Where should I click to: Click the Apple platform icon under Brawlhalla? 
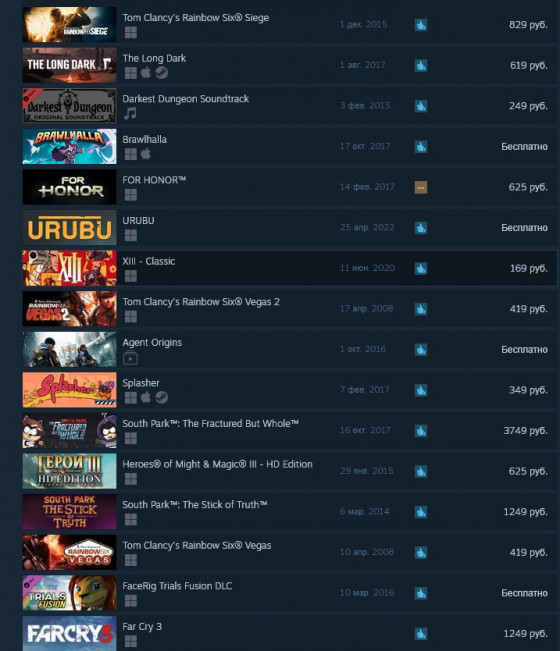pos(146,154)
